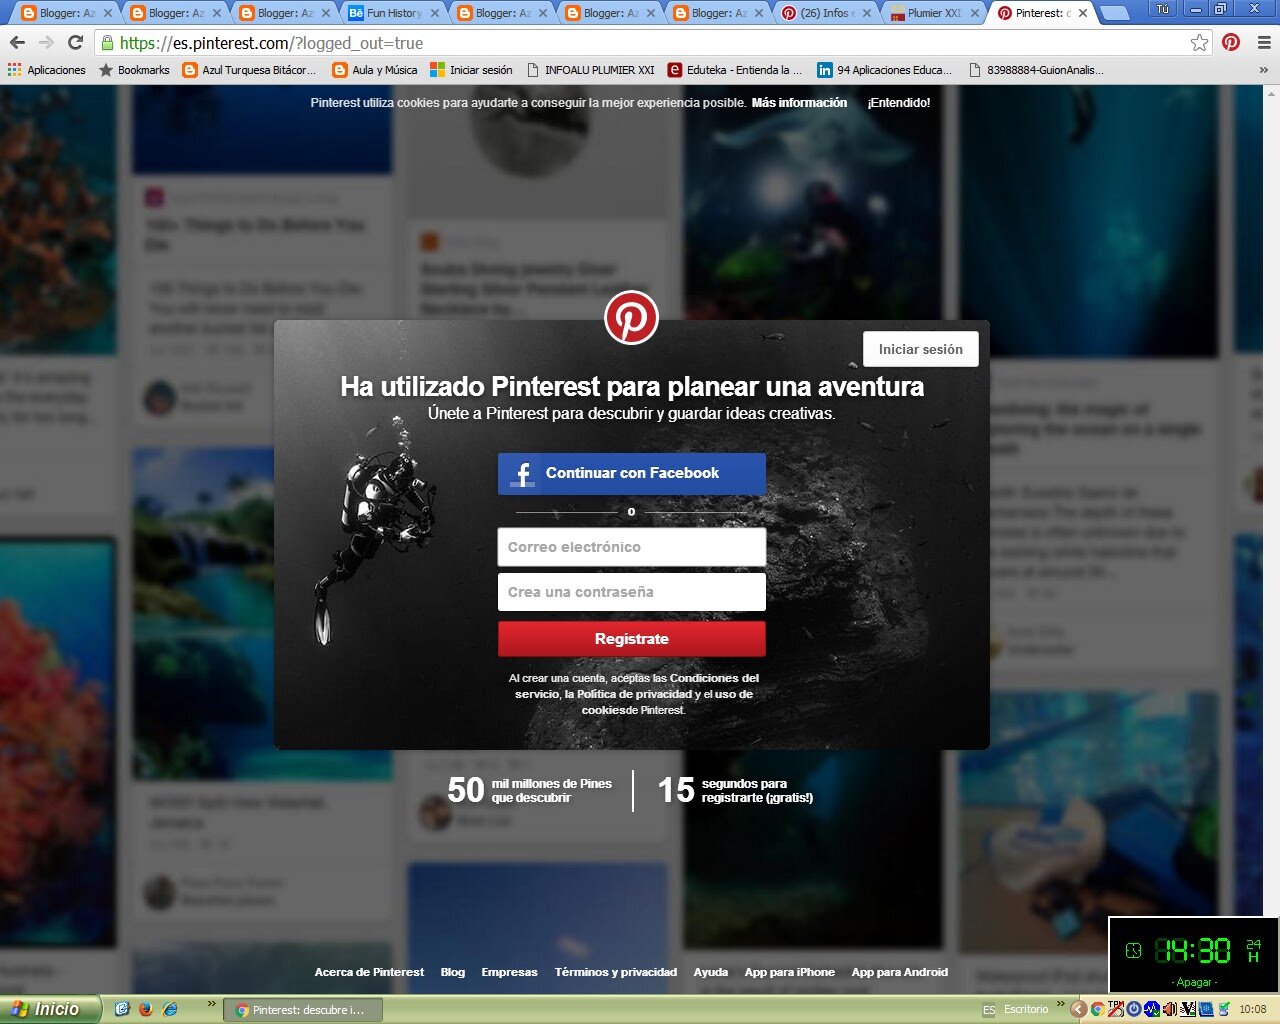Focus the Correo electrónico input field
This screenshot has width=1280, height=1024.
(x=631, y=547)
